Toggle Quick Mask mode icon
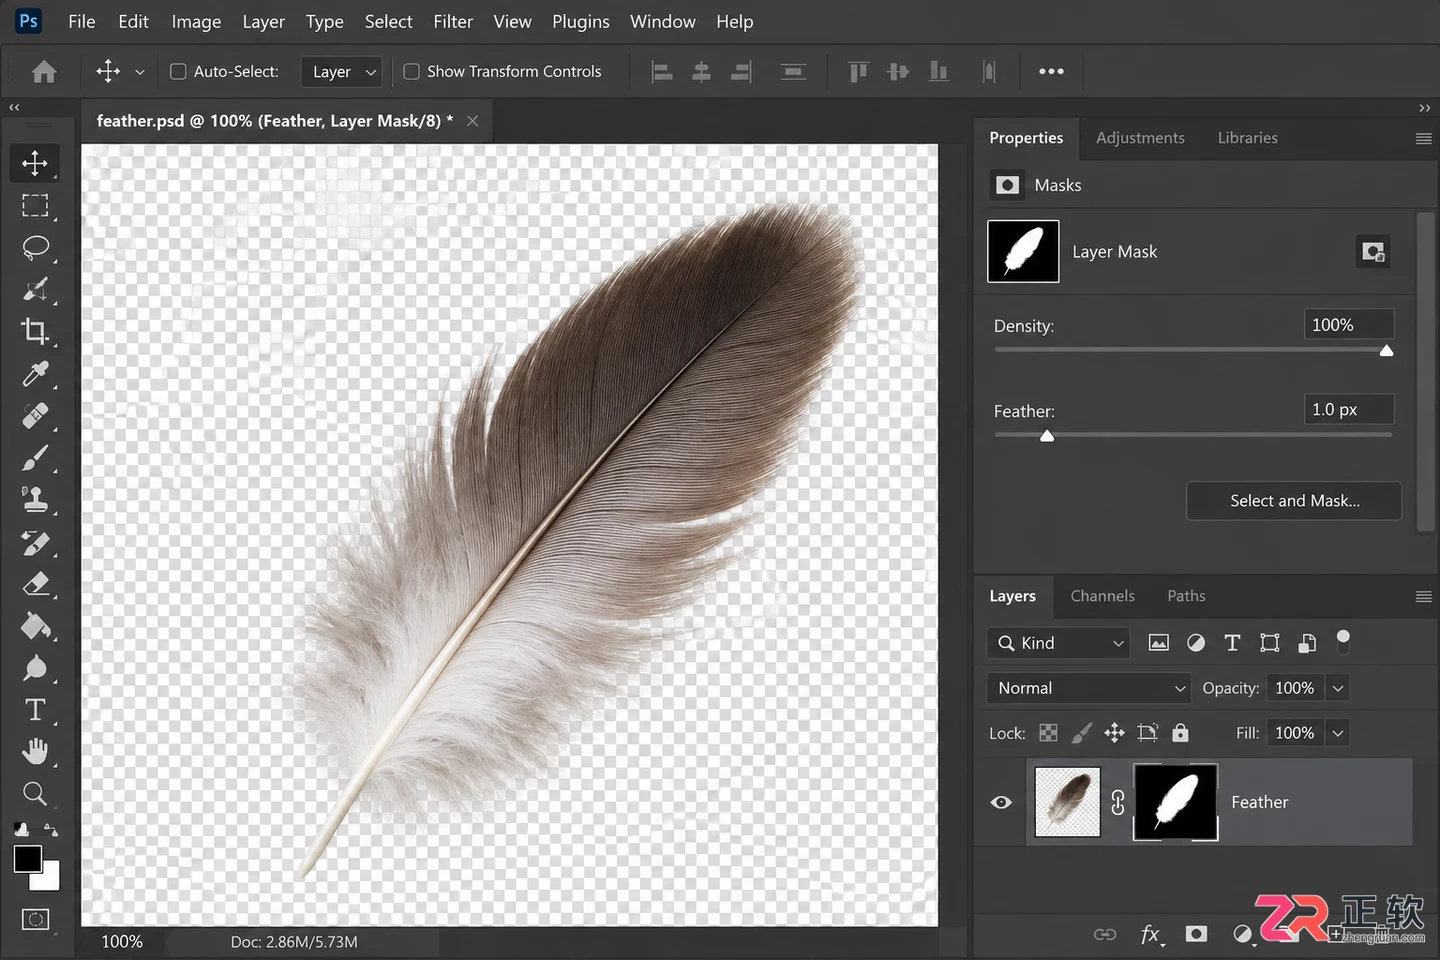This screenshot has height=960, width=1440. click(35, 919)
